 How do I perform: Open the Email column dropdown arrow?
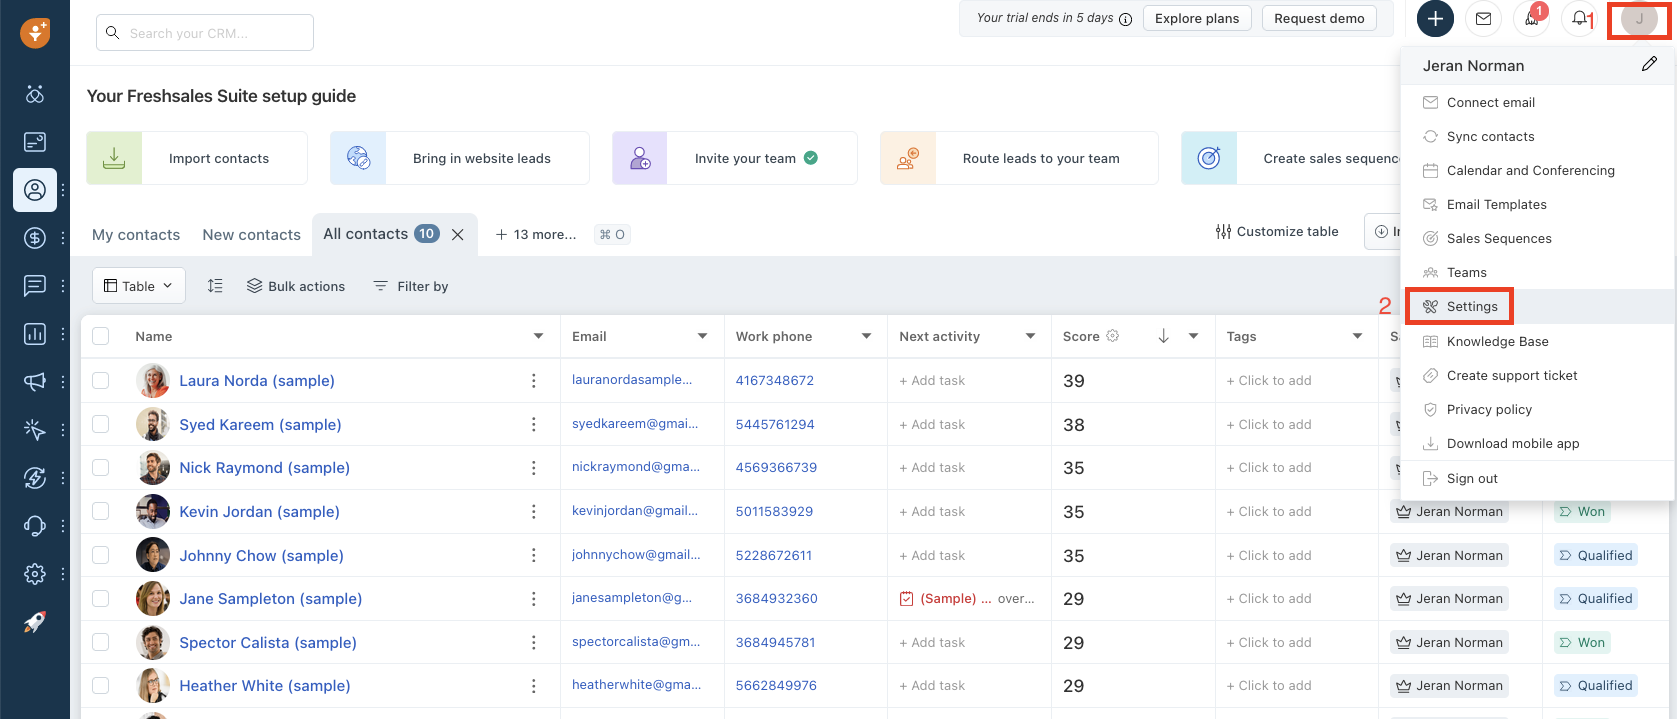point(702,336)
